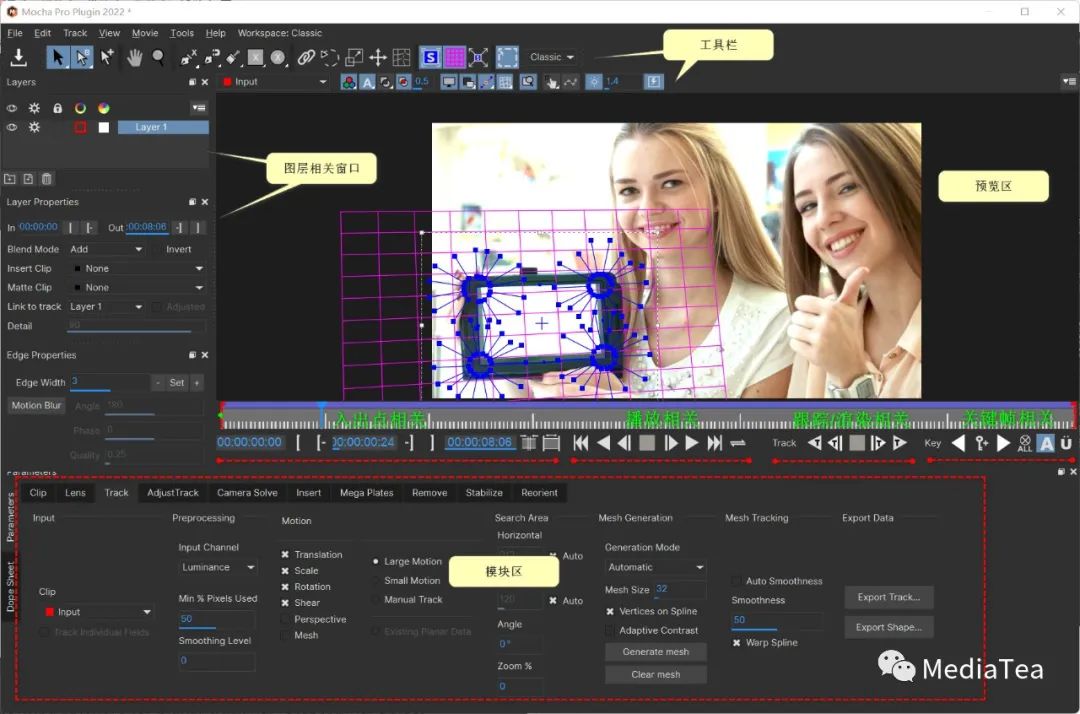Toggle the brightness view control icon

(x=594, y=82)
